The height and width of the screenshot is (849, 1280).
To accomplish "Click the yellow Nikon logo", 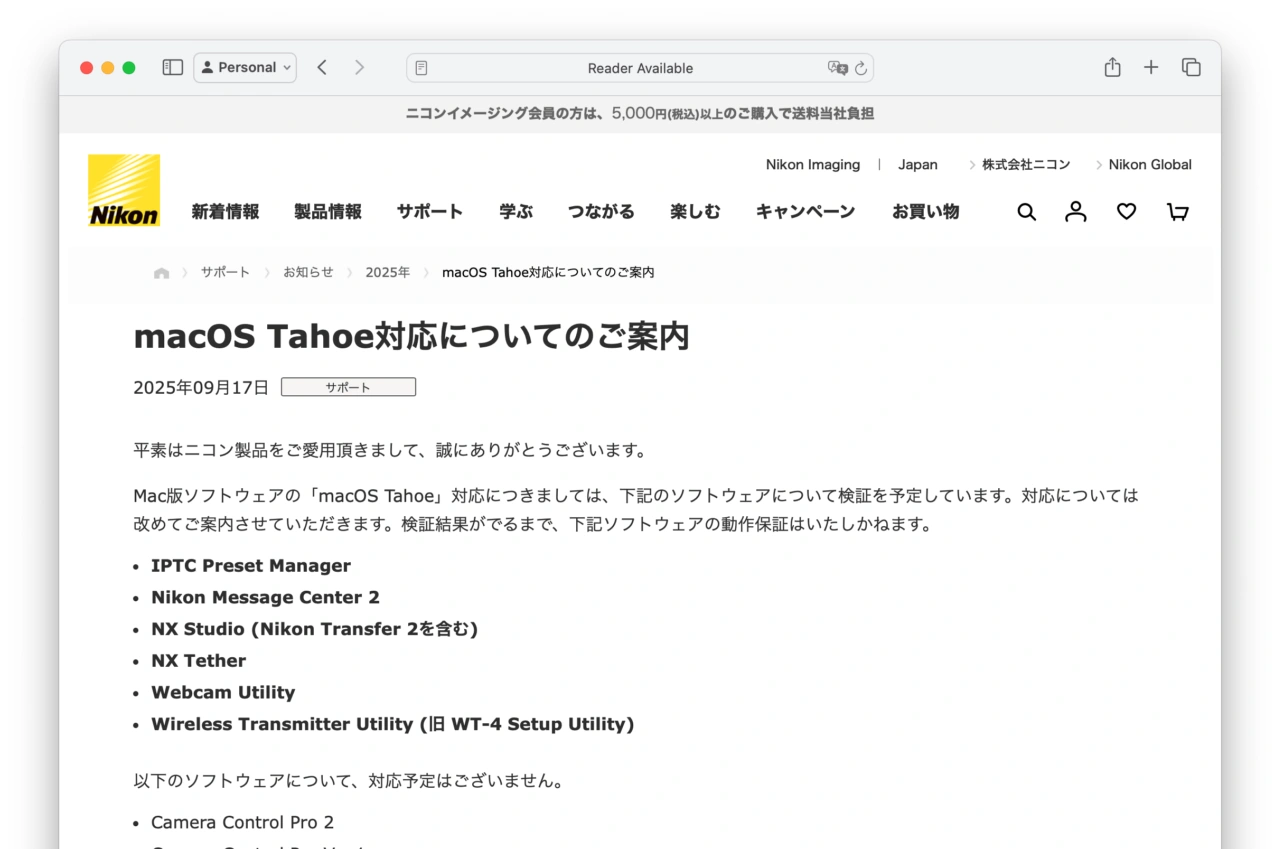I will pyautogui.click(x=123, y=190).
